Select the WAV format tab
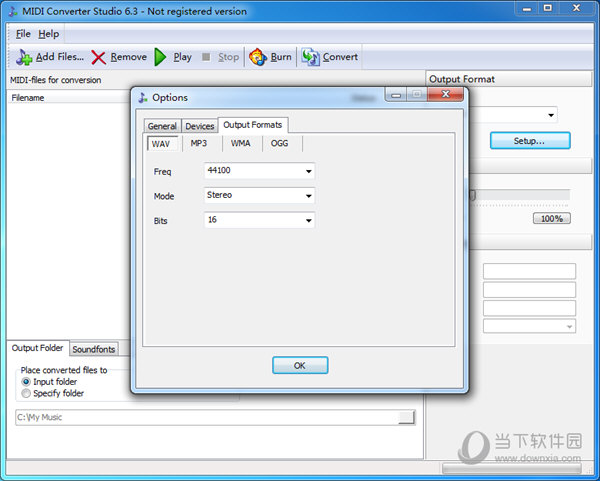 click(161, 144)
